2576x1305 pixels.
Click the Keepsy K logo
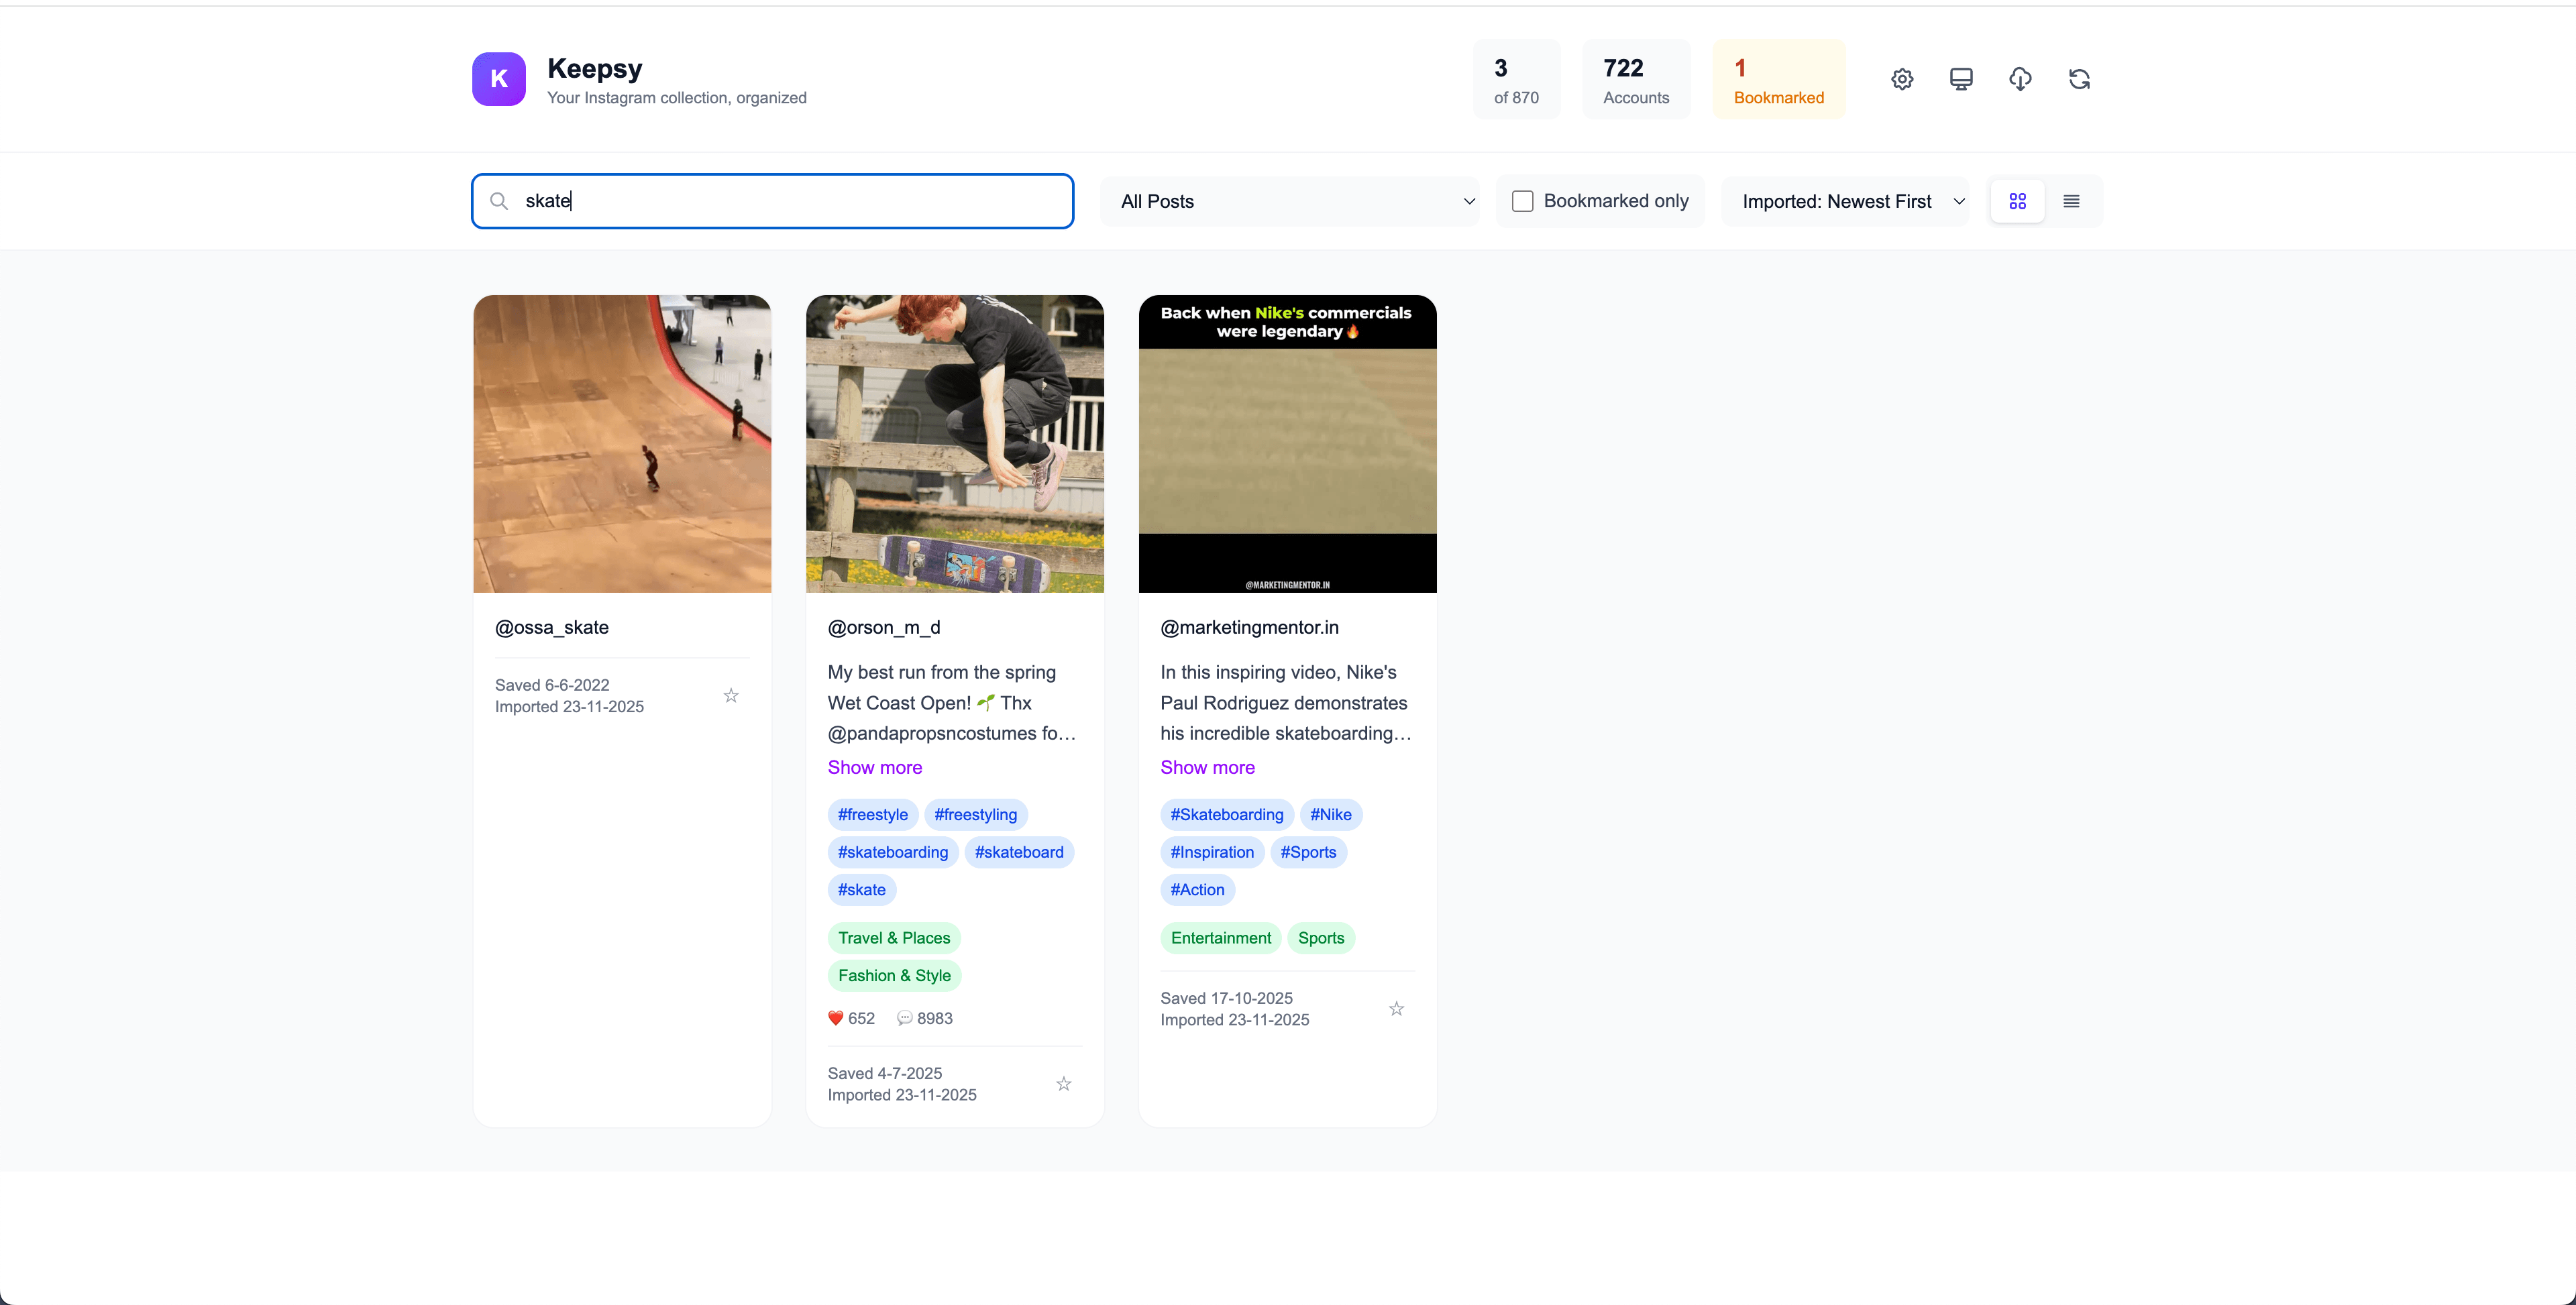(x=499, y=79)
